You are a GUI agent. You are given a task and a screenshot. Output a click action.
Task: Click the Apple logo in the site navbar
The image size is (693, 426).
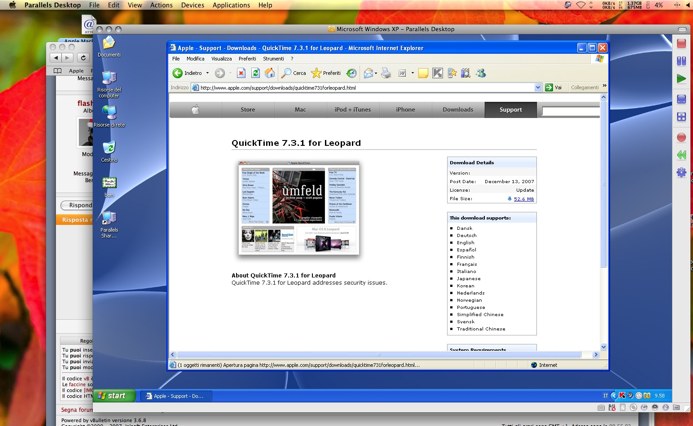click(x=195, y=110)
